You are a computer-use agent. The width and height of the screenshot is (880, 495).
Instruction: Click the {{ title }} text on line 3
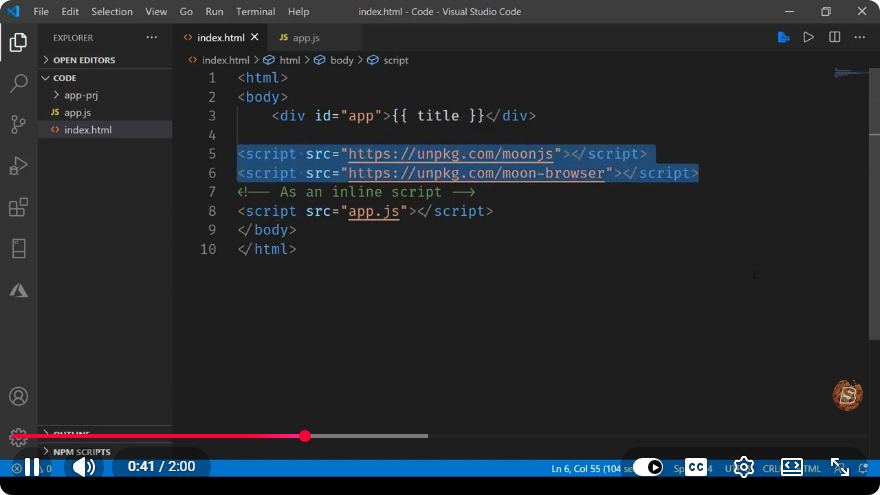(x=438, y=116)
